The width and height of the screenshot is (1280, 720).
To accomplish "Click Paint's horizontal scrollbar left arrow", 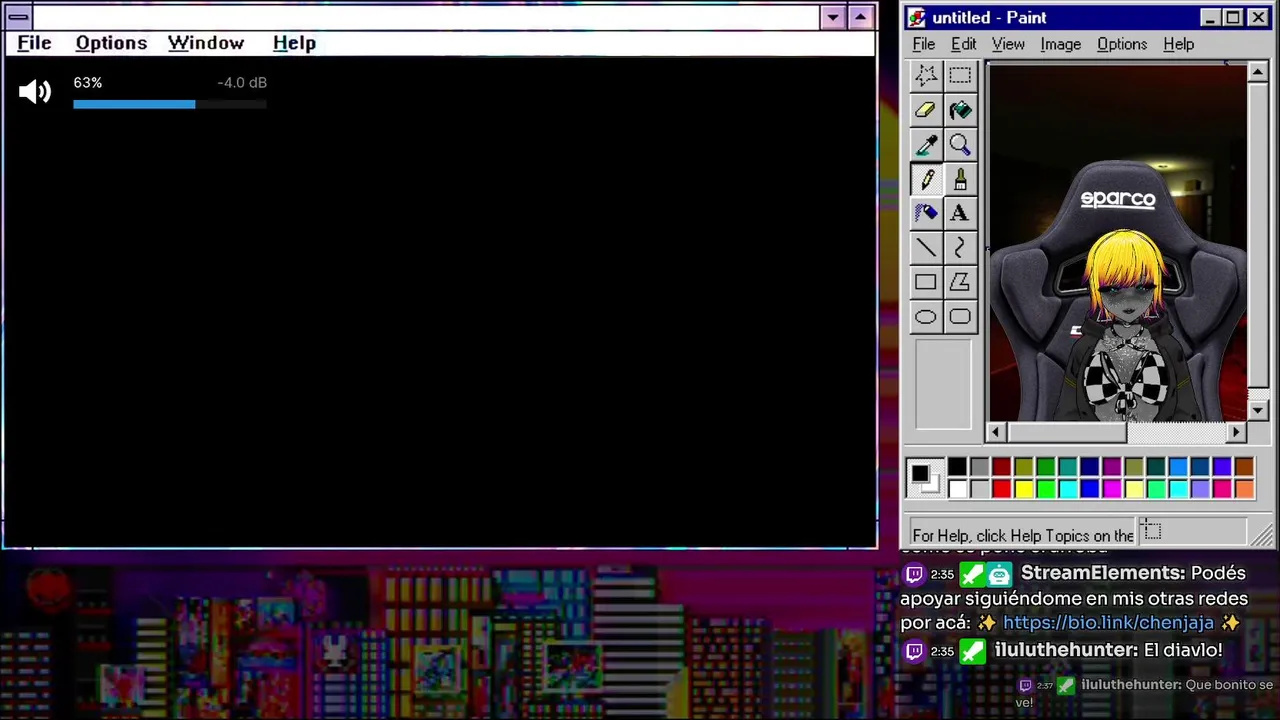I will tap(995, 432).
